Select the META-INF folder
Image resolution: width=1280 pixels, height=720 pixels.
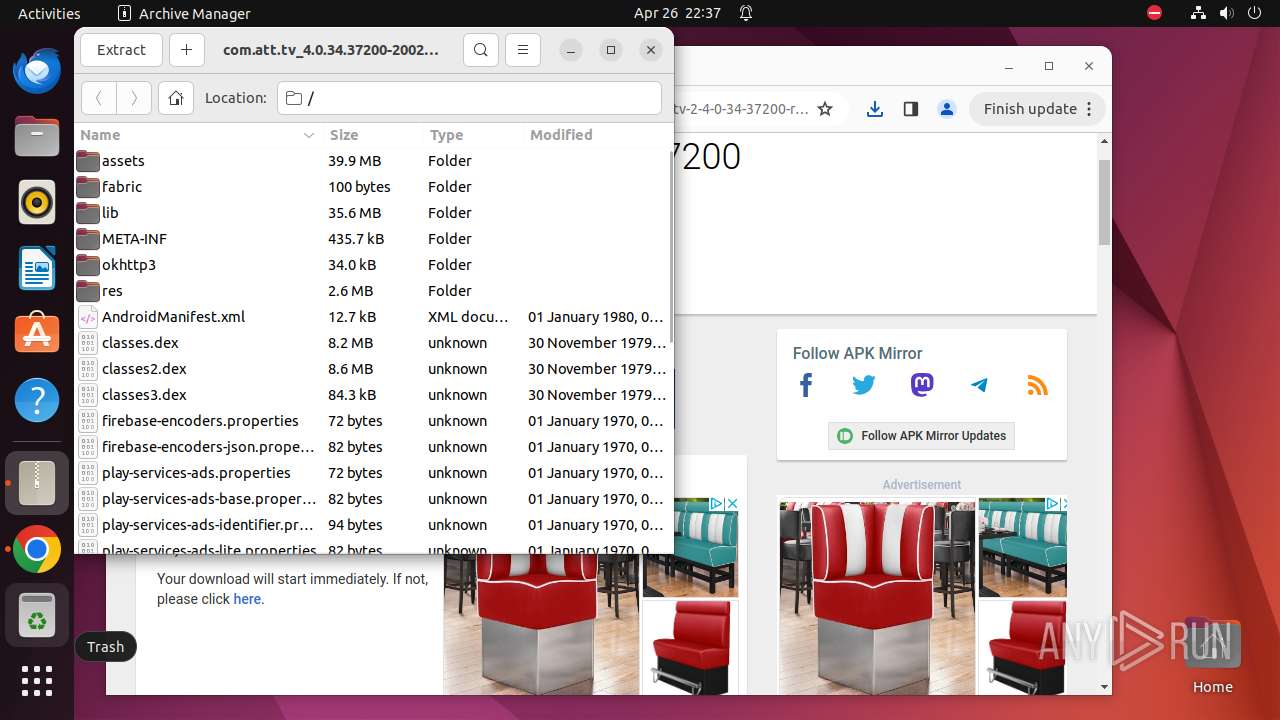372,239
